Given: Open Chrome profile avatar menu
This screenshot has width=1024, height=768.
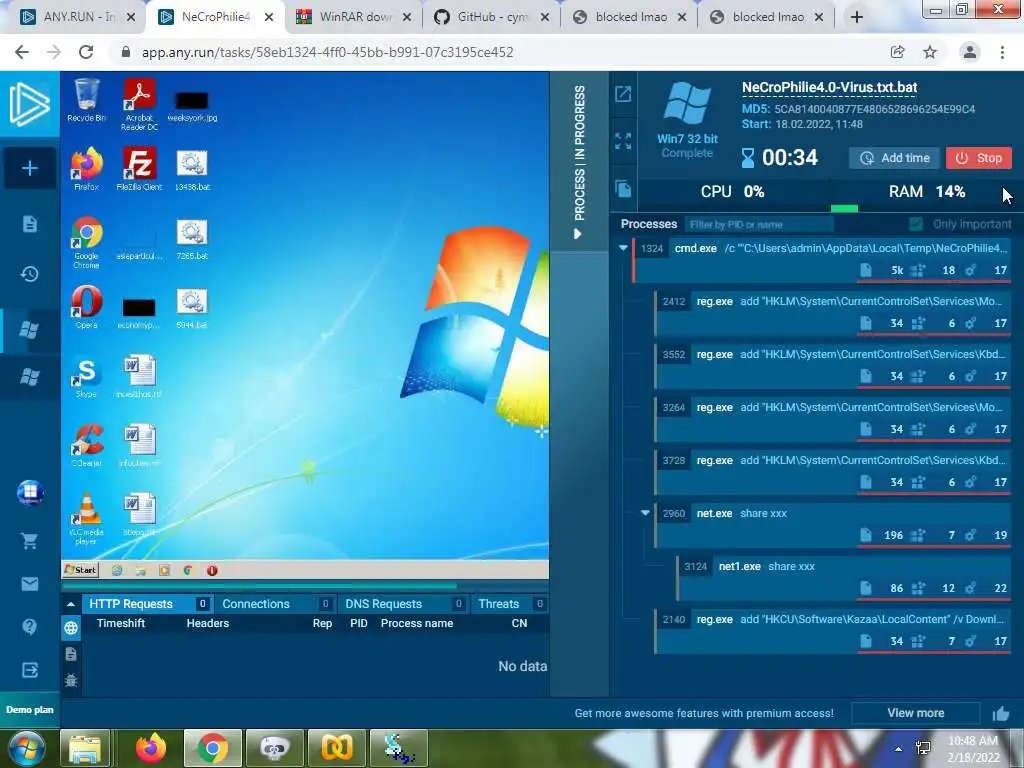Looking at the screenshot, I should [970, 52].
